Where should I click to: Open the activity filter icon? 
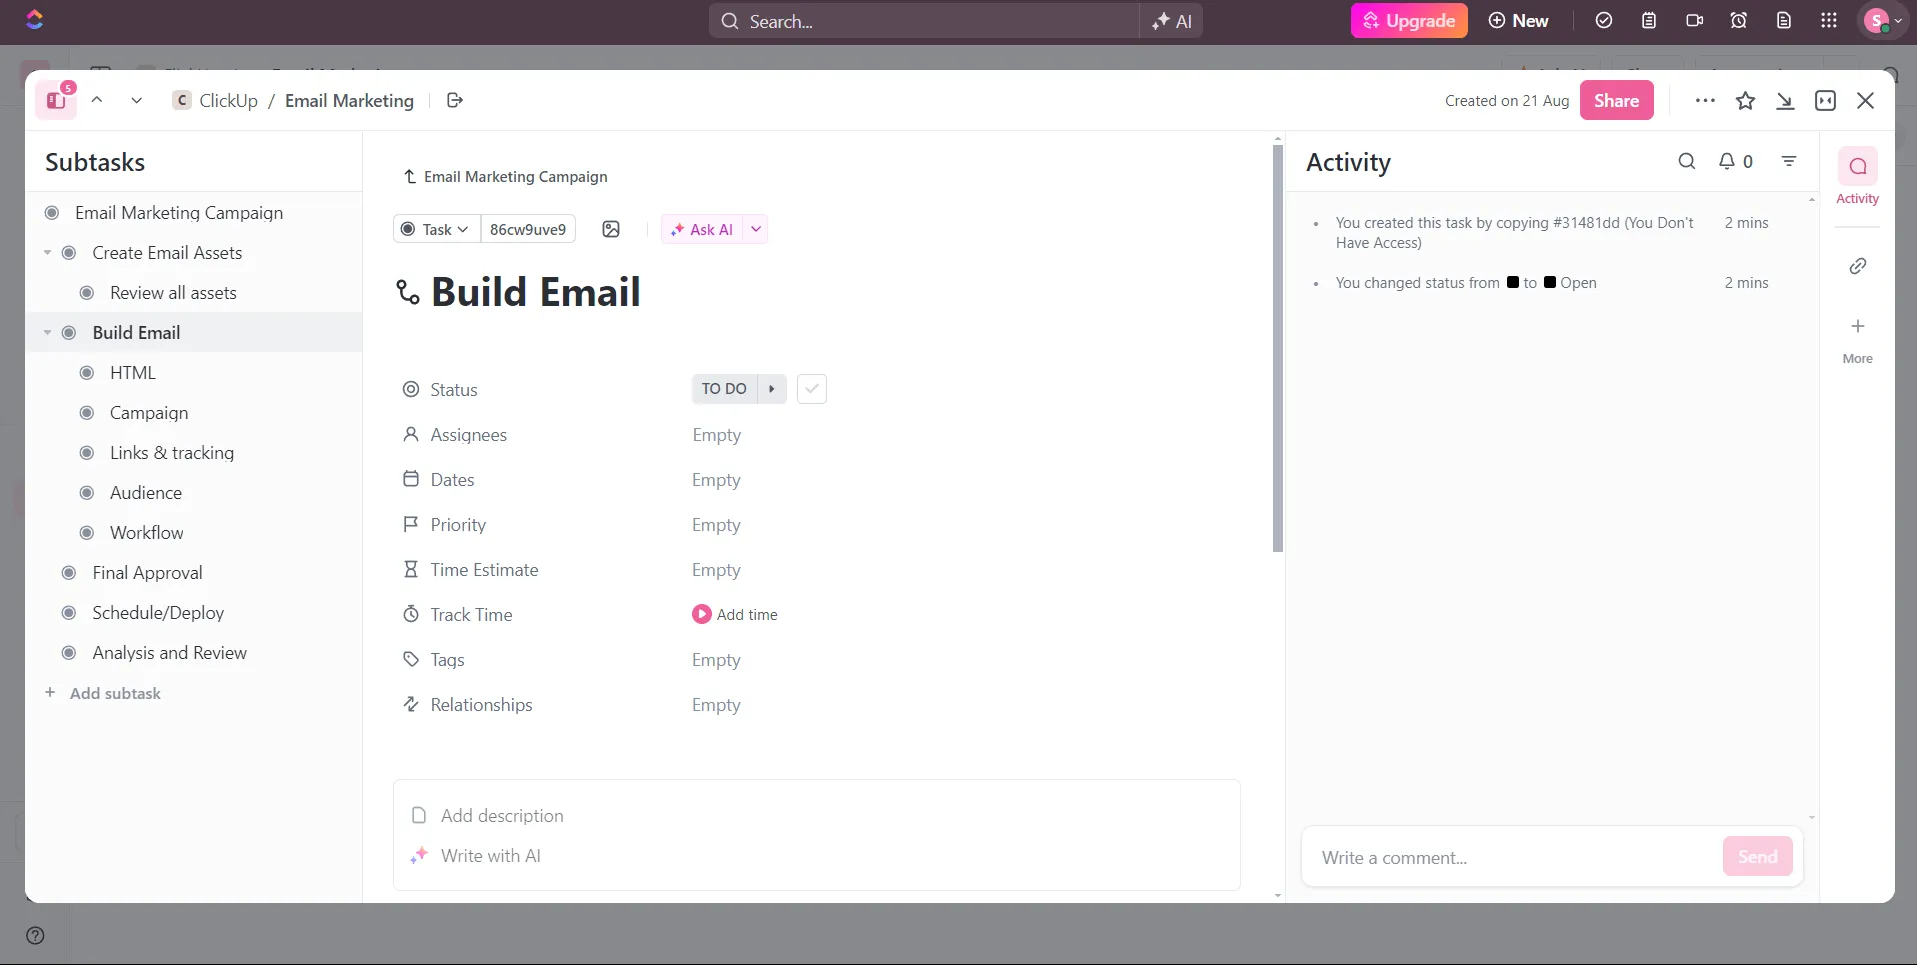coord(1789,161)
